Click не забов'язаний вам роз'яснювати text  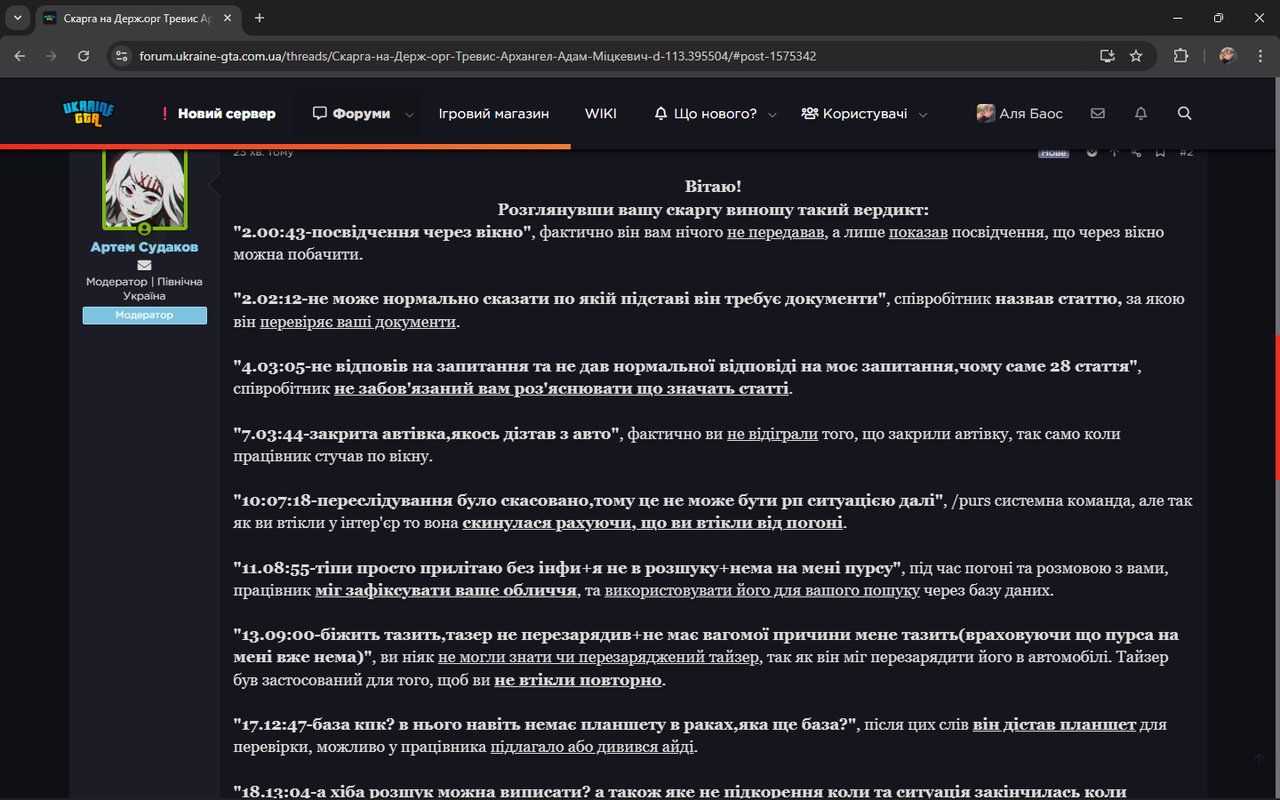pyautogui.click(x=561, y=389)
